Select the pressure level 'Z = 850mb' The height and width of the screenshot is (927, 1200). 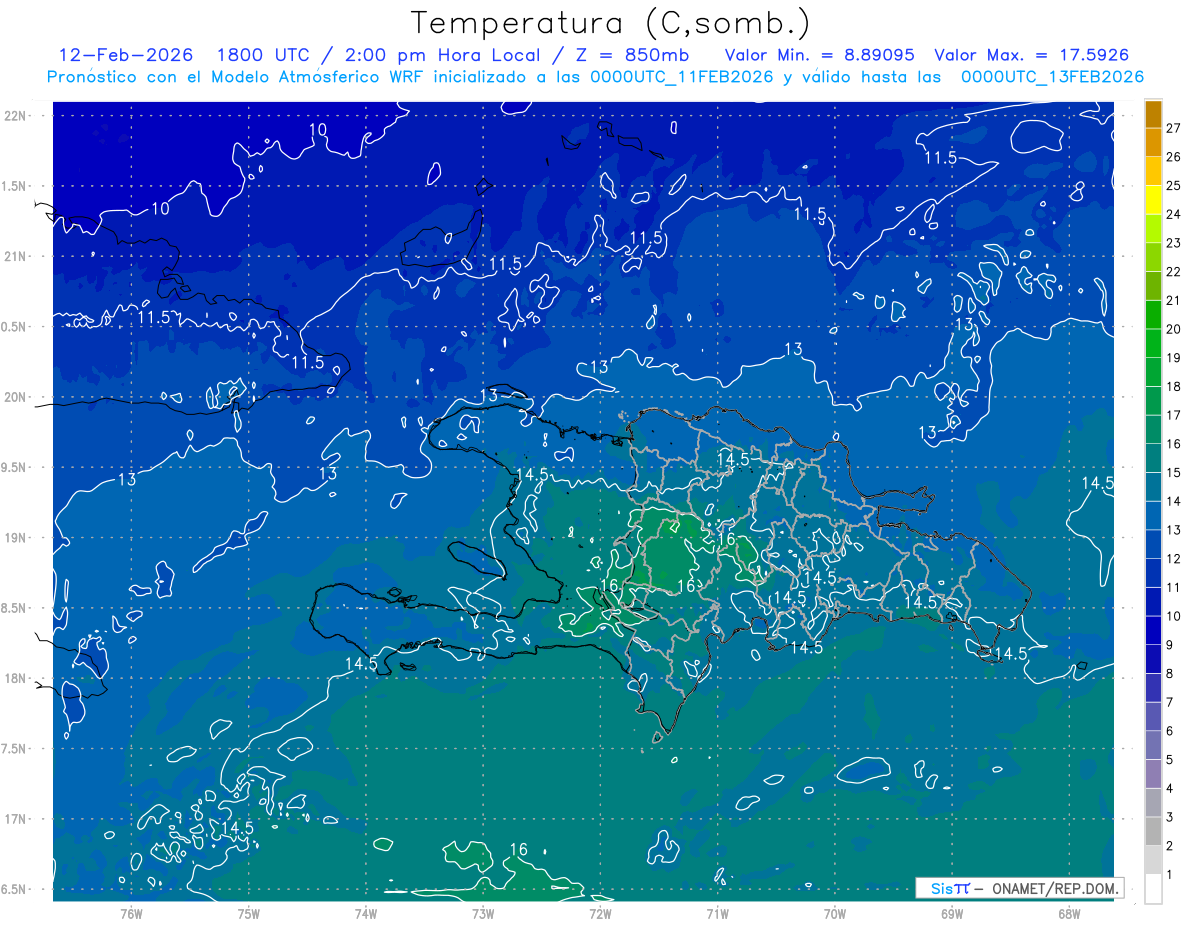pos(630,56)
